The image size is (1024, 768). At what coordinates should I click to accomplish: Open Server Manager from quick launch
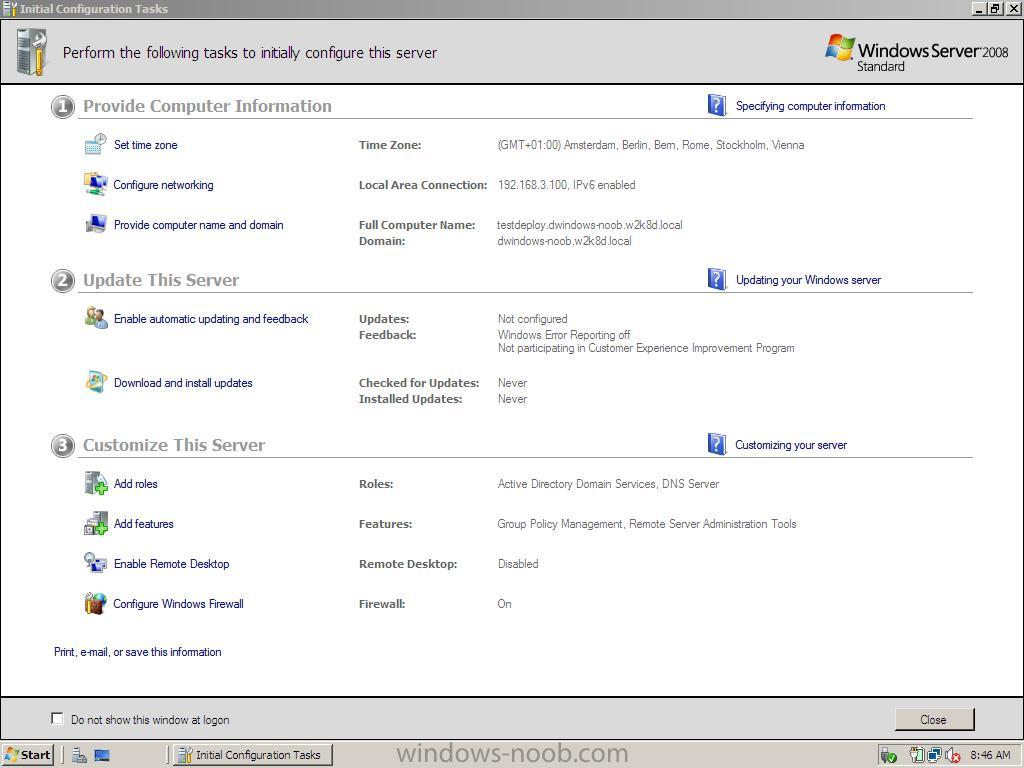pyautogui.click(x=80, y=755)
